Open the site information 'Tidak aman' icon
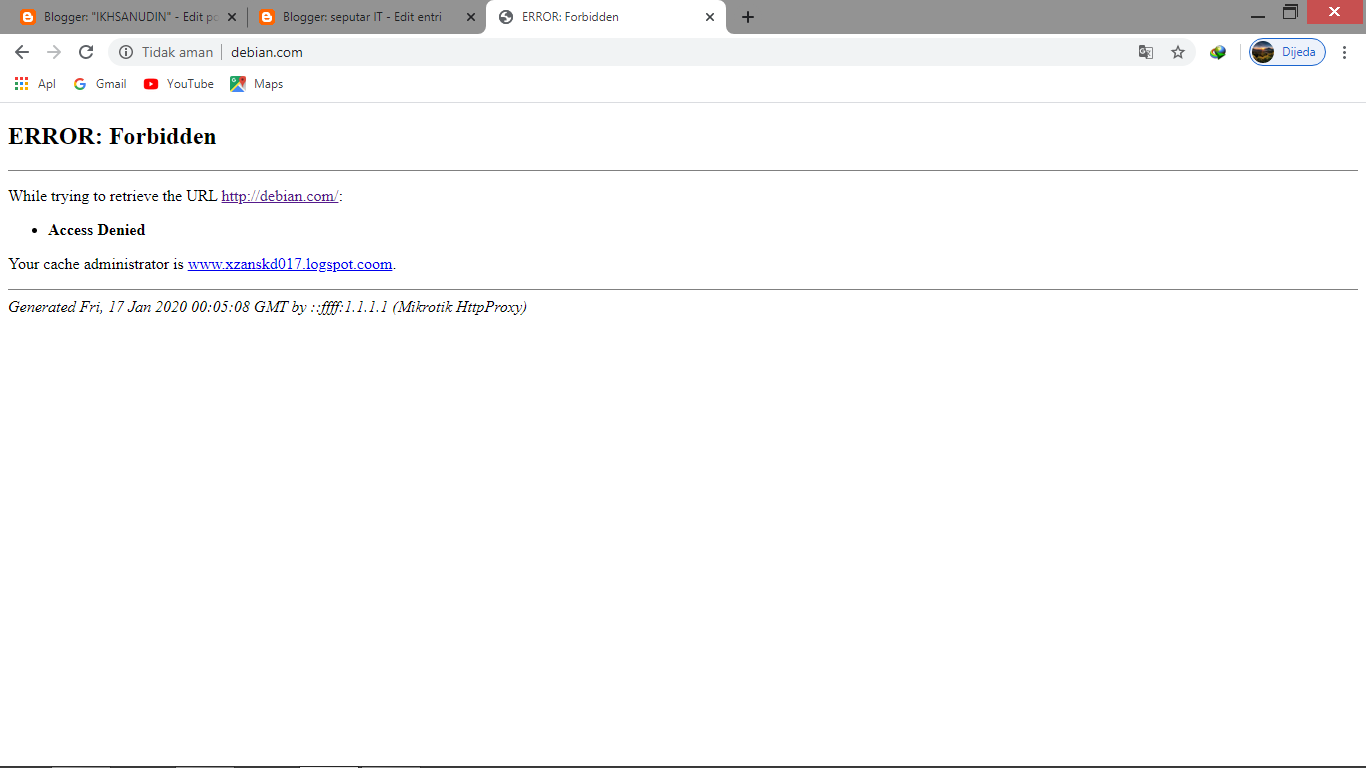The width and height of the screenshot is (1366, 768). pos(126,52)
